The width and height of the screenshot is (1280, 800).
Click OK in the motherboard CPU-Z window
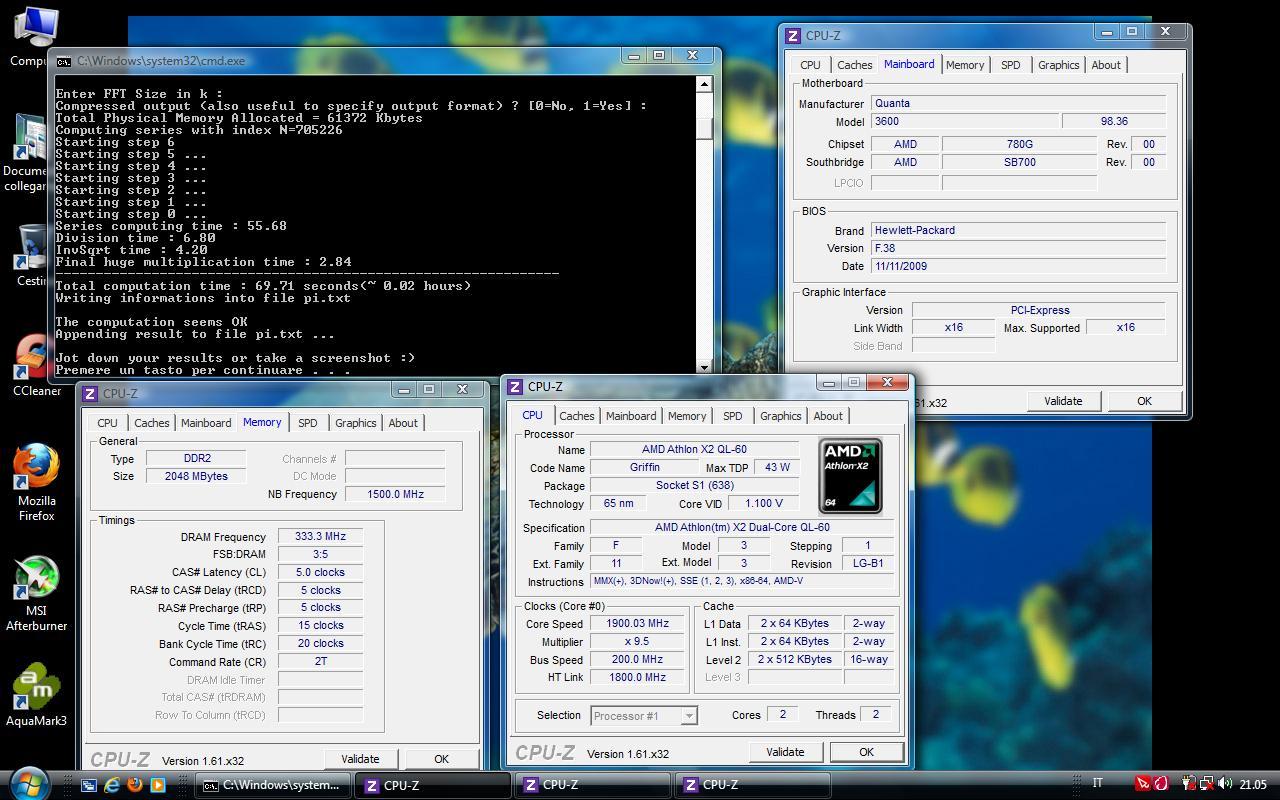(x=1144, y=401)
